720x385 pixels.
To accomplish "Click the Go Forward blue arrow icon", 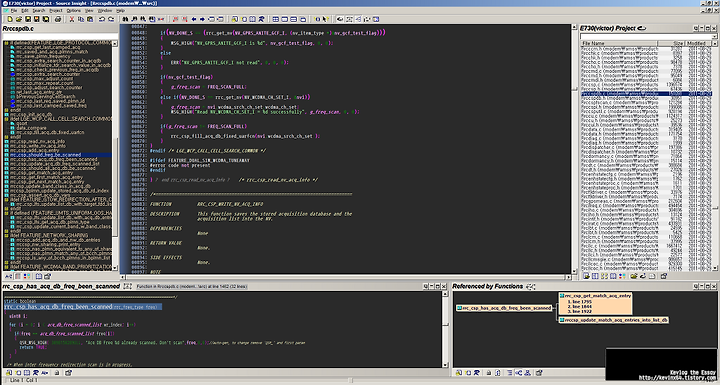I will click(202, 19).
